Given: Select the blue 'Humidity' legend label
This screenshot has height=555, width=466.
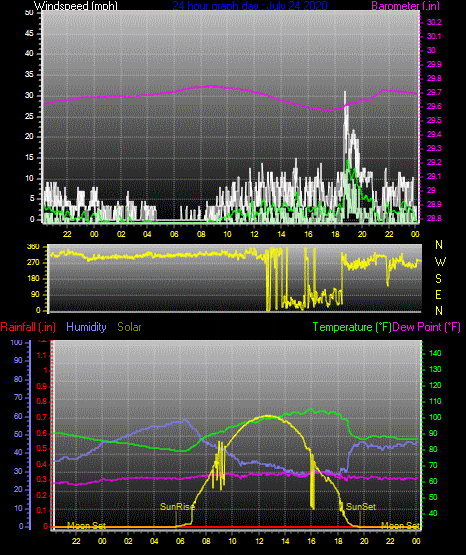Looking at the screenshot, I should click(x=86, y=327).
